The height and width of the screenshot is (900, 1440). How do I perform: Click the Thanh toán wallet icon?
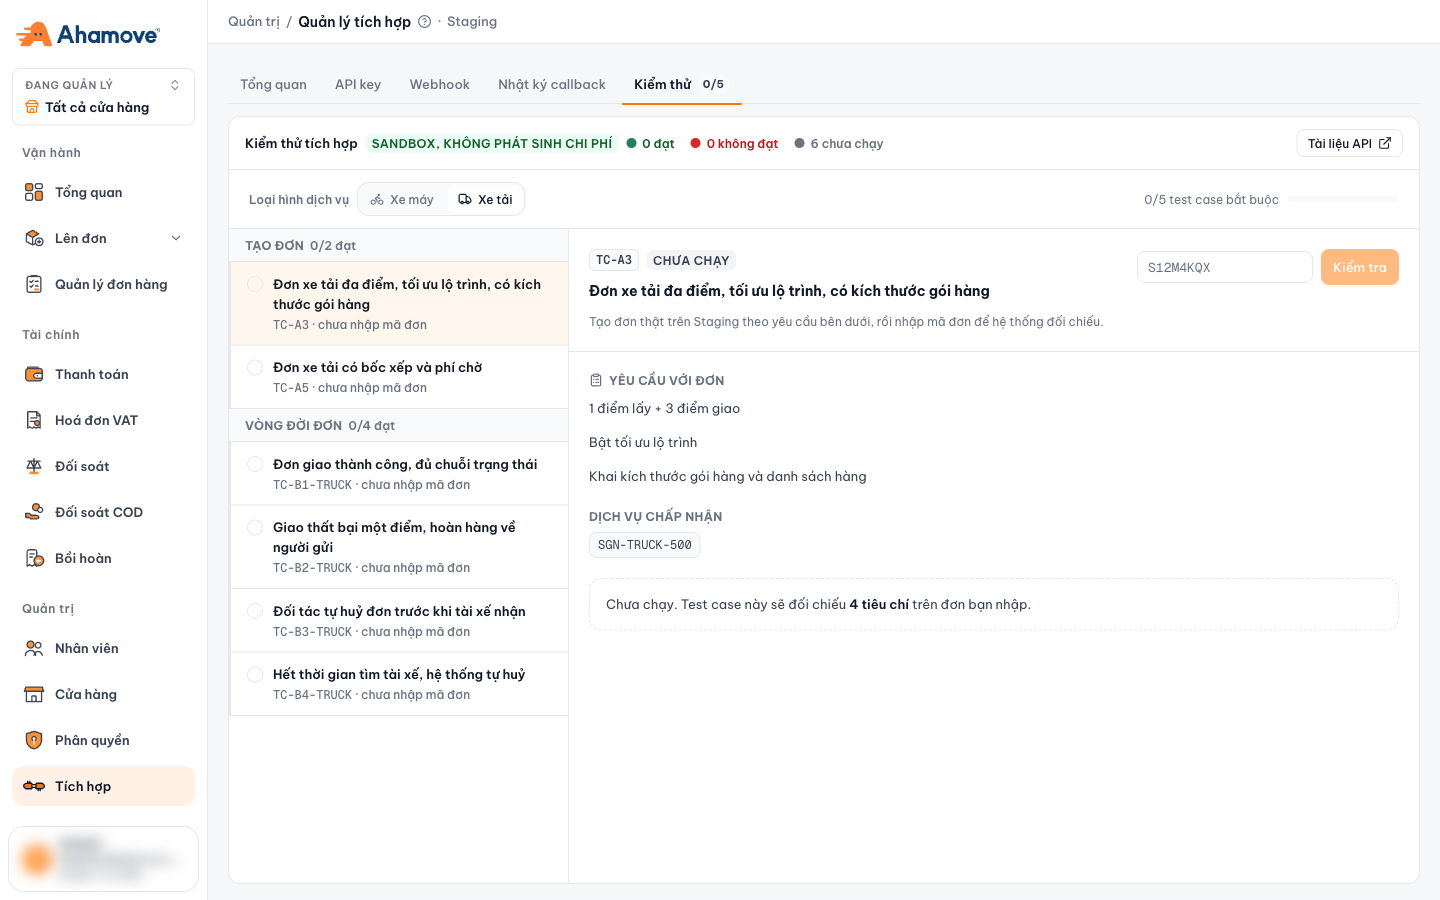click(x=34, y=374)
